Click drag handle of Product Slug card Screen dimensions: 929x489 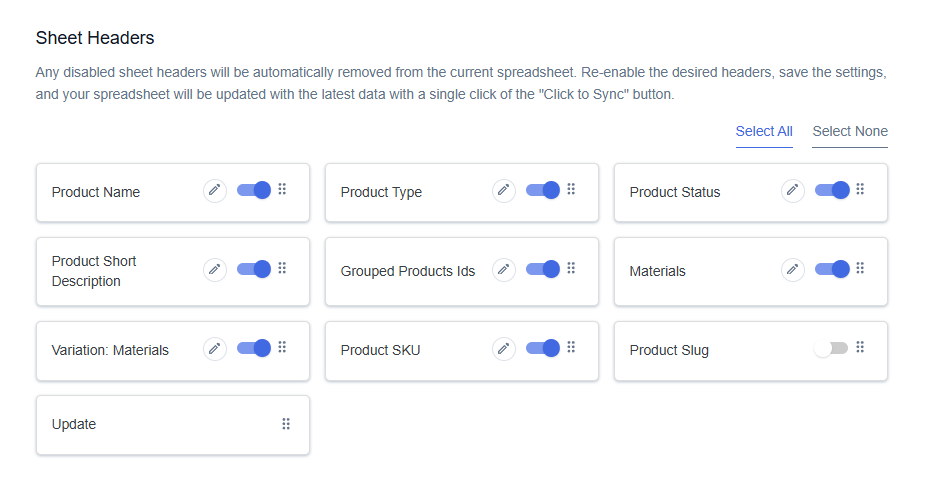click(860, 347)
